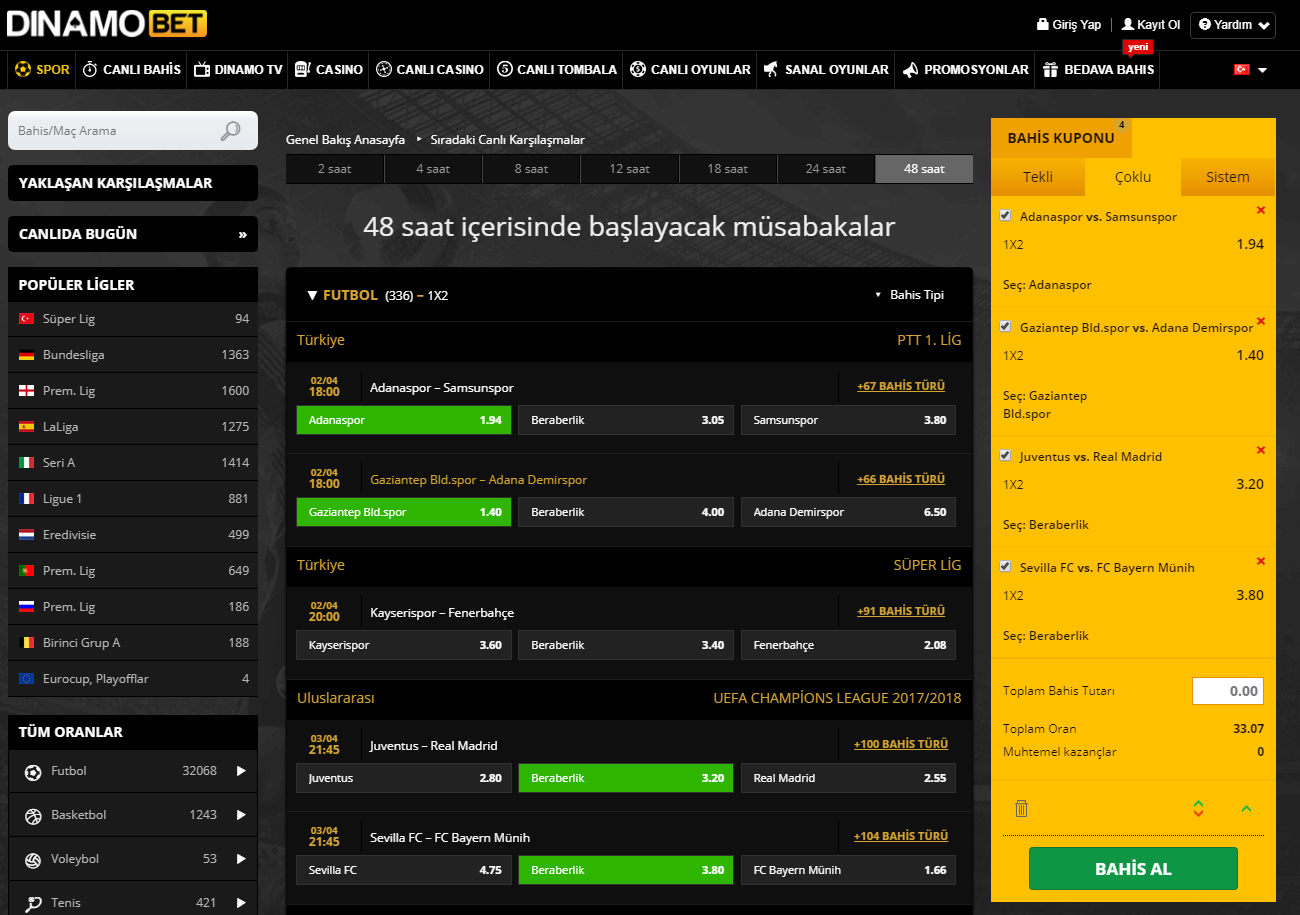Select Fenerbahçe 2.08 odds

(x=848, y=645)
